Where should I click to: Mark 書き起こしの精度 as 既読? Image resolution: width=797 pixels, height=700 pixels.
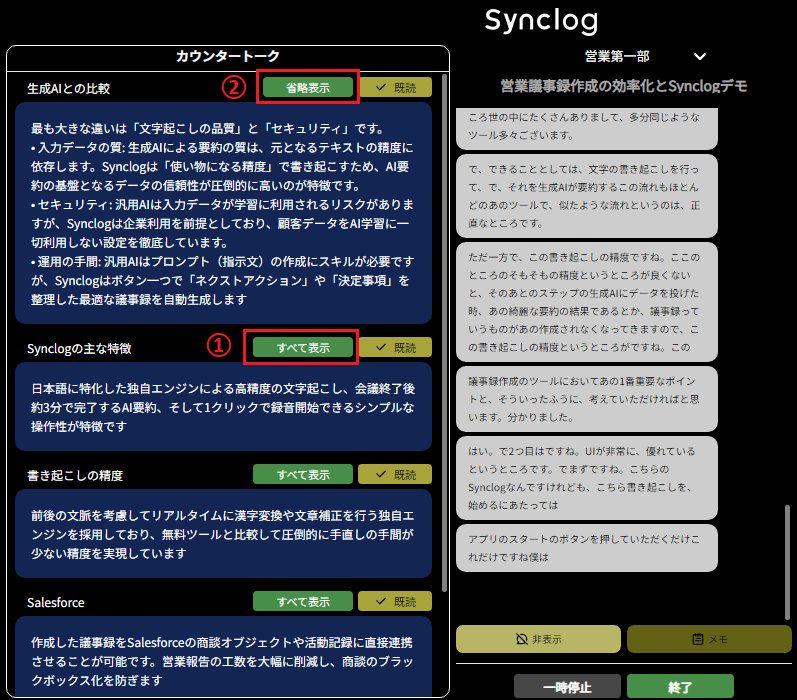click(x=395, y=474)
